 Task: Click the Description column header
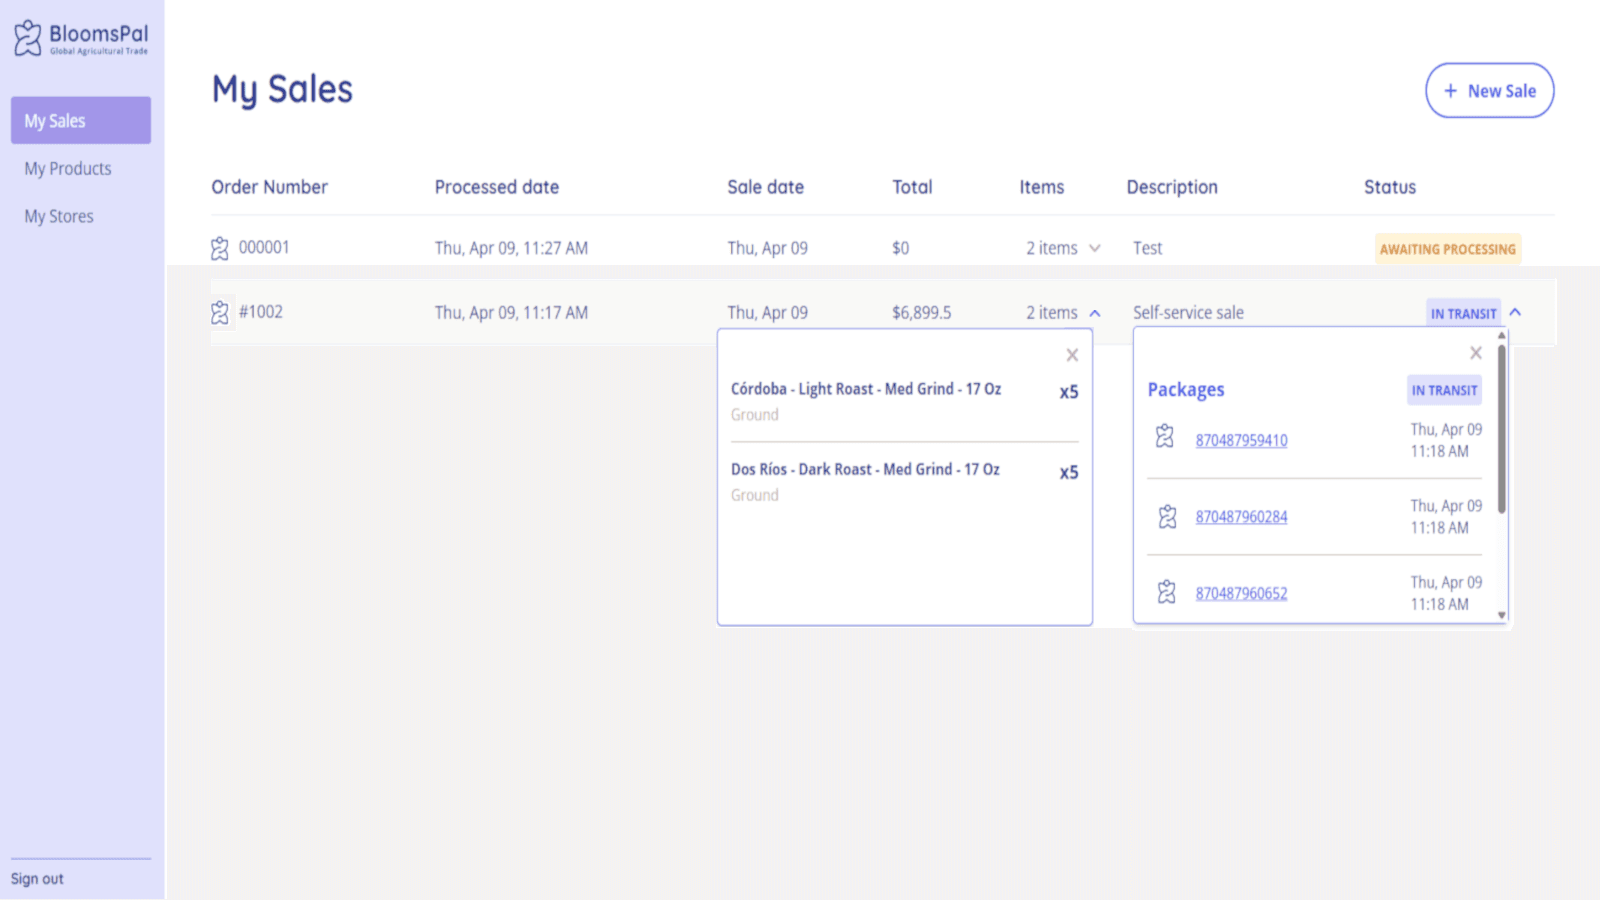click(x=1172, y=187)
